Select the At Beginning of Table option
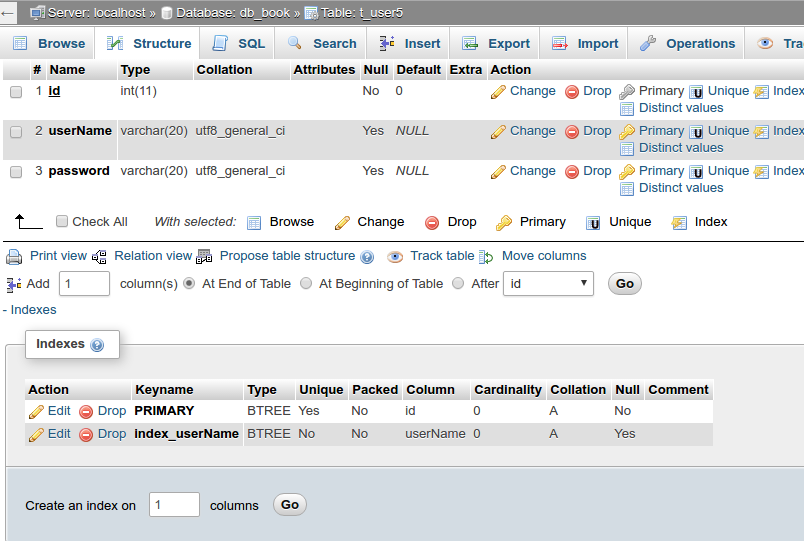This screenshot has height=541, width=804. (306, 284)
